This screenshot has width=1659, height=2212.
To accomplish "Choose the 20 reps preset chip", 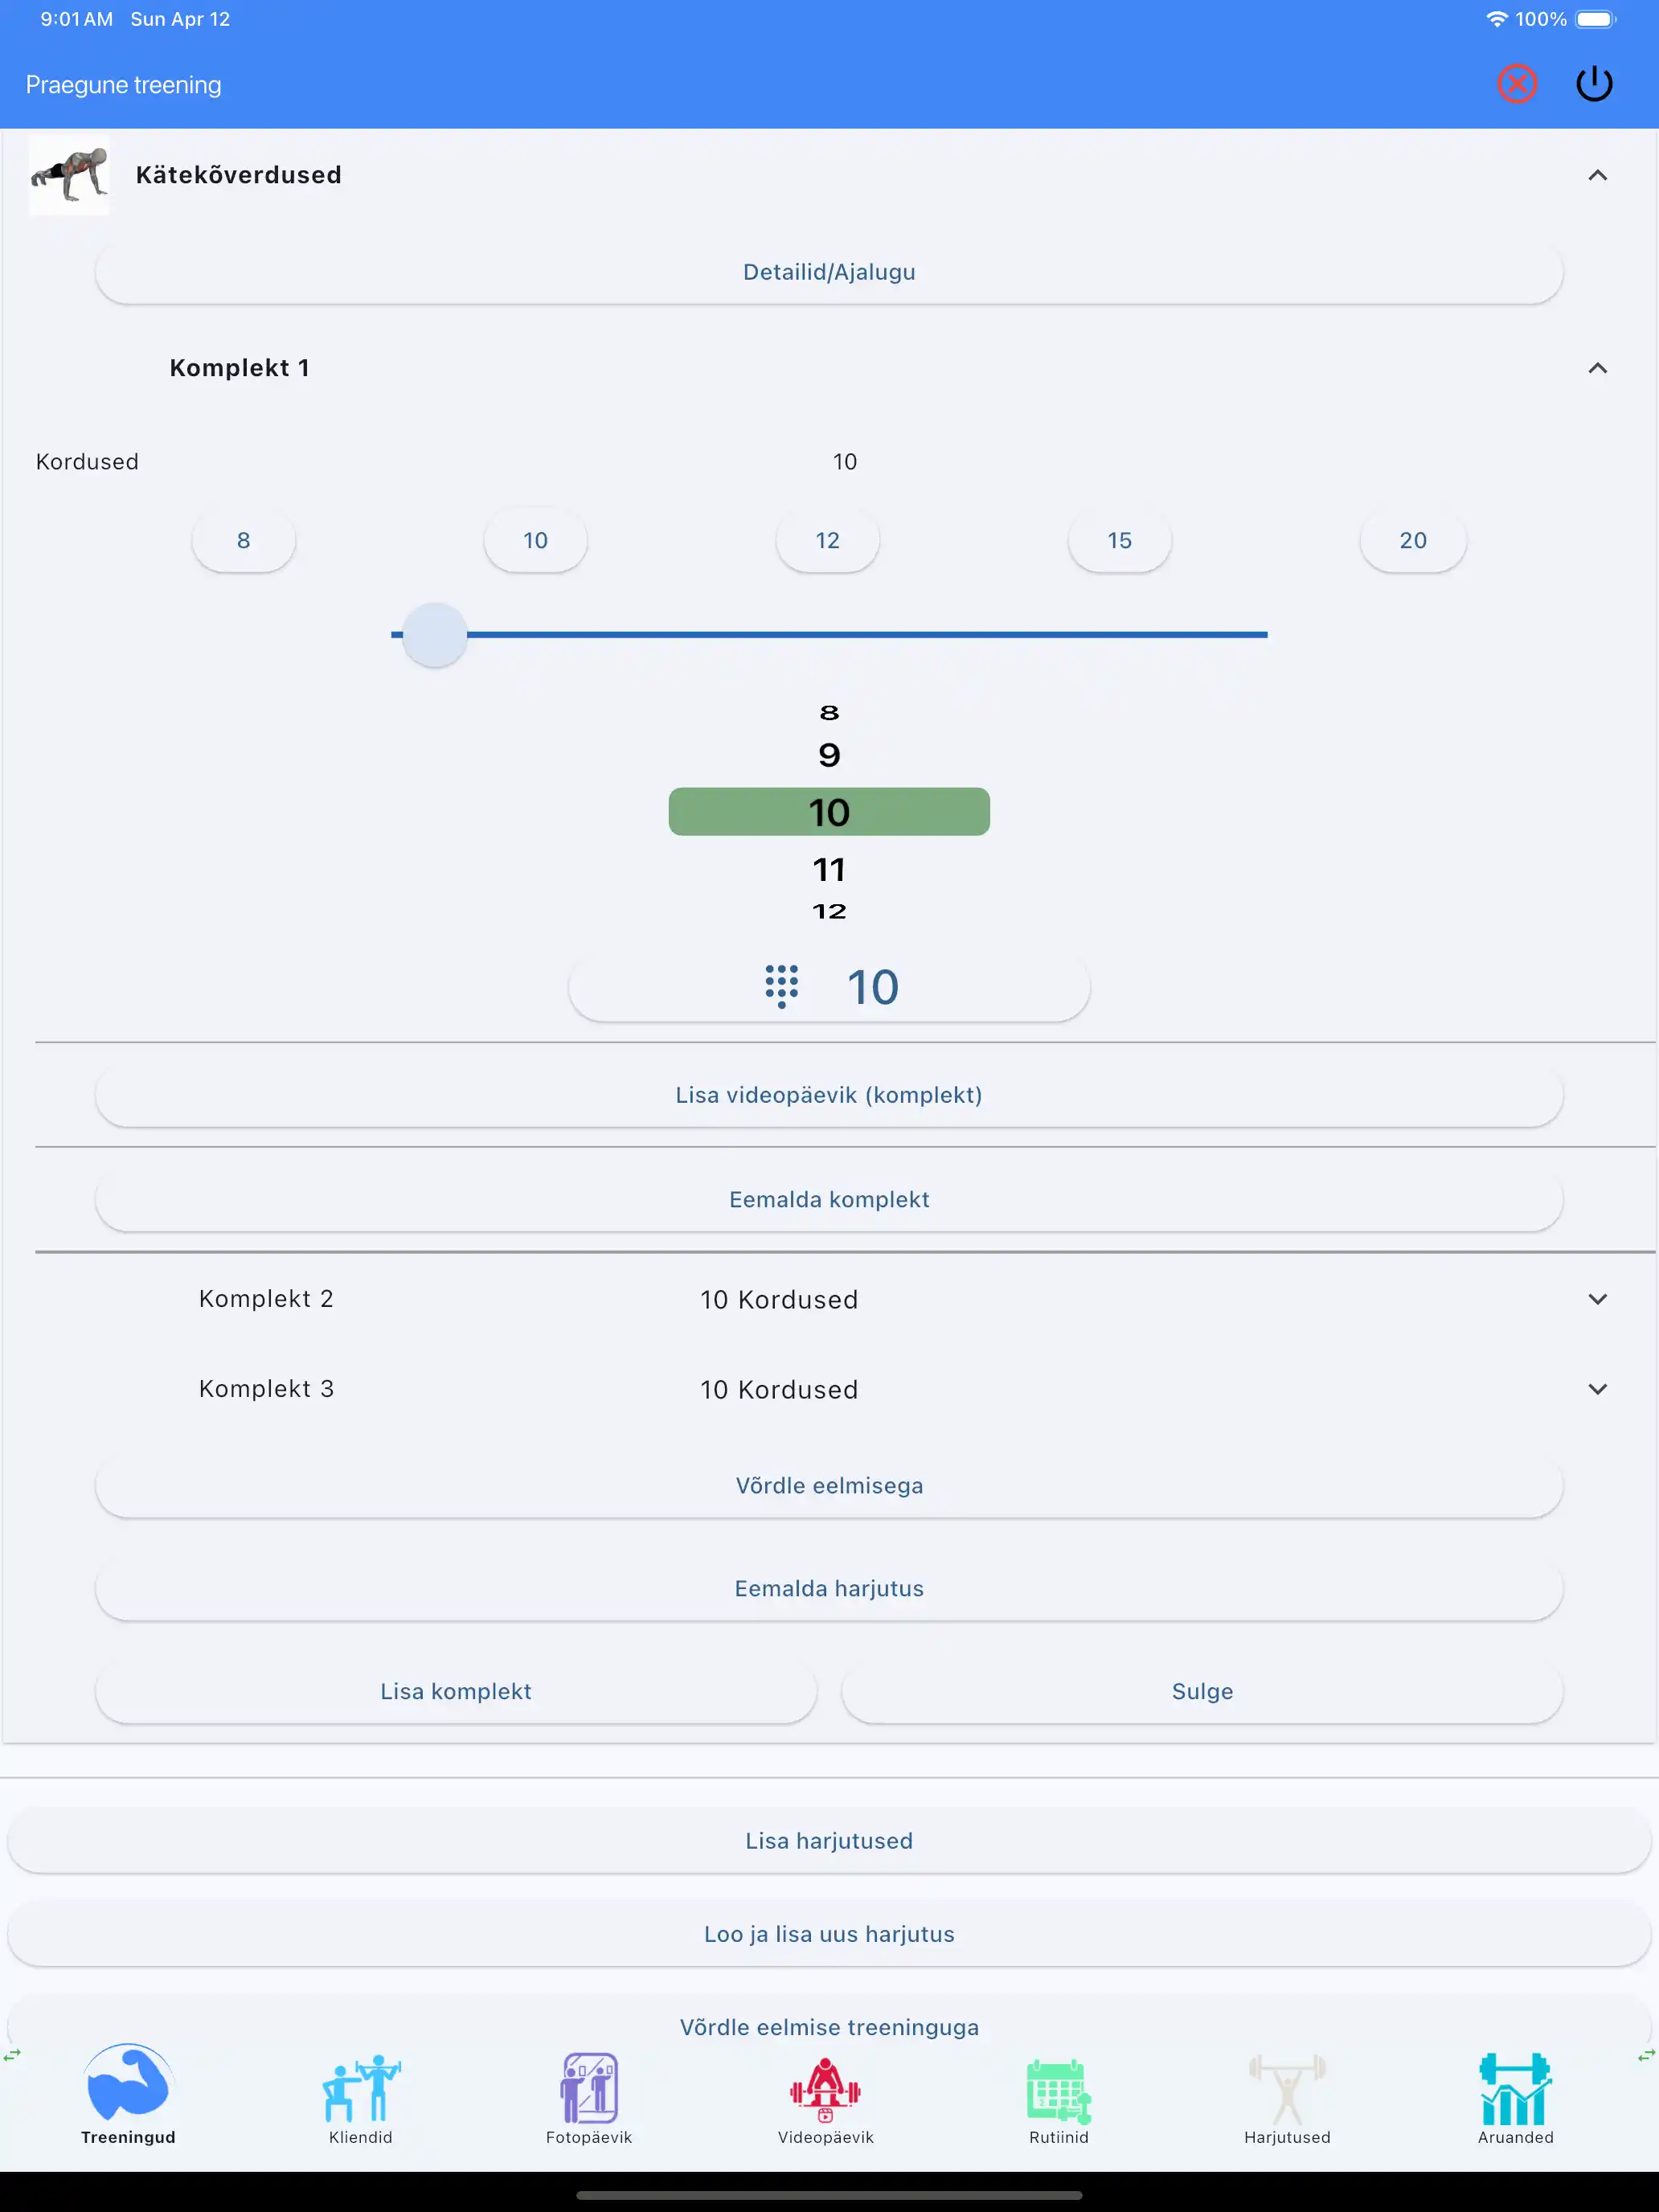I will (x=1412, y=541).
